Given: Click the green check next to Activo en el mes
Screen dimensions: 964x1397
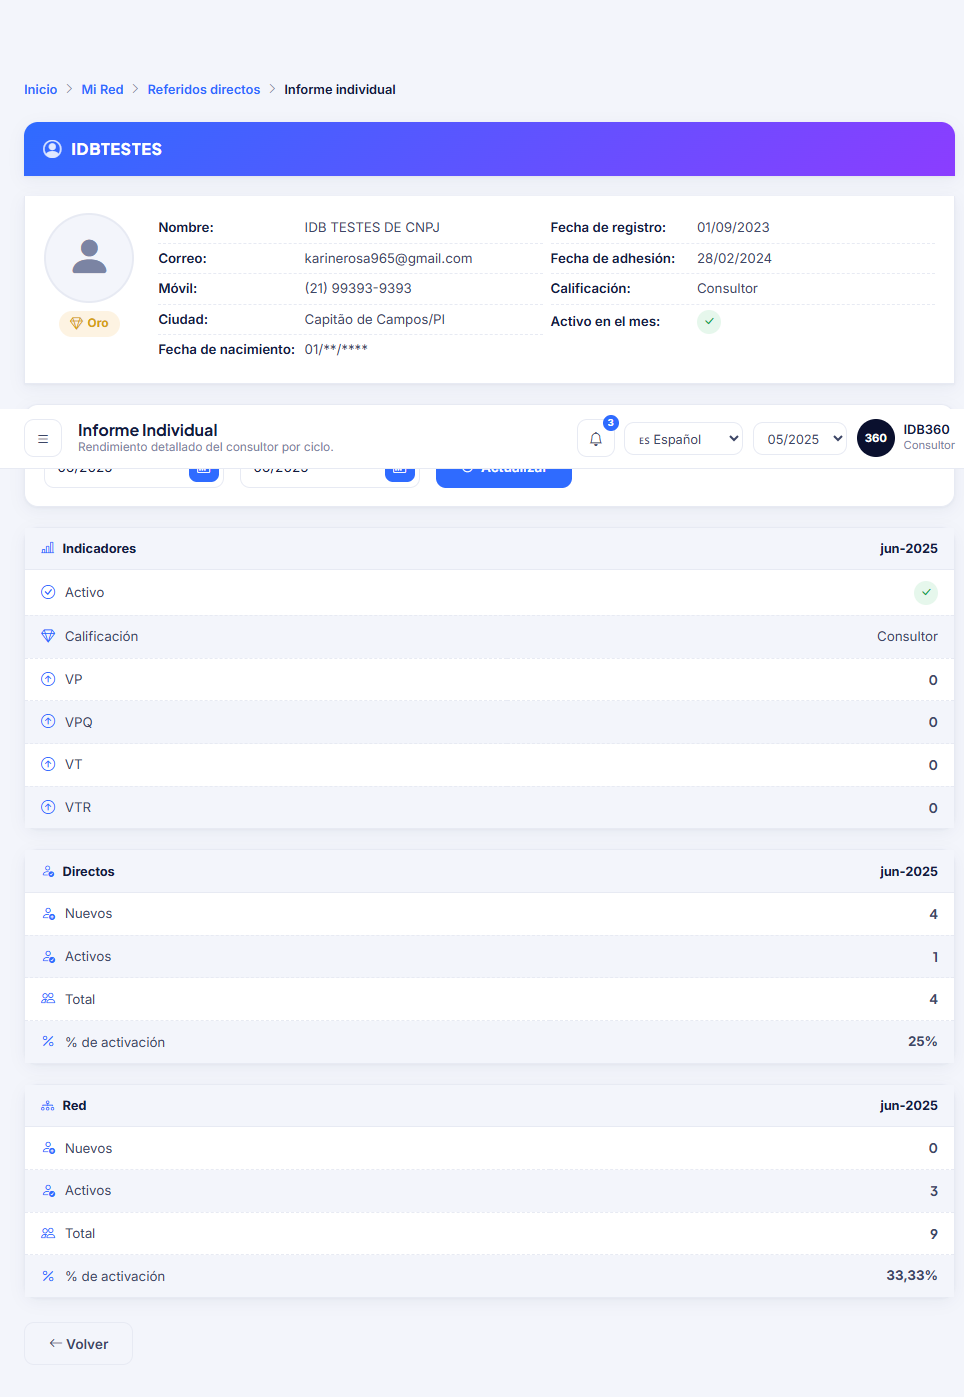Looking at the screenshot, I should (x=709, y=321).
